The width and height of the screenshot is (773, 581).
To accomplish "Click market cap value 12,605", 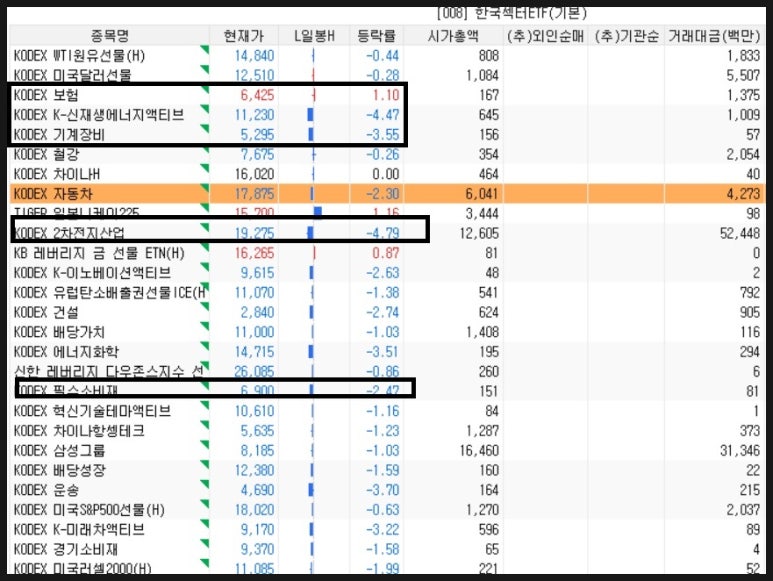I will (479, 234).
